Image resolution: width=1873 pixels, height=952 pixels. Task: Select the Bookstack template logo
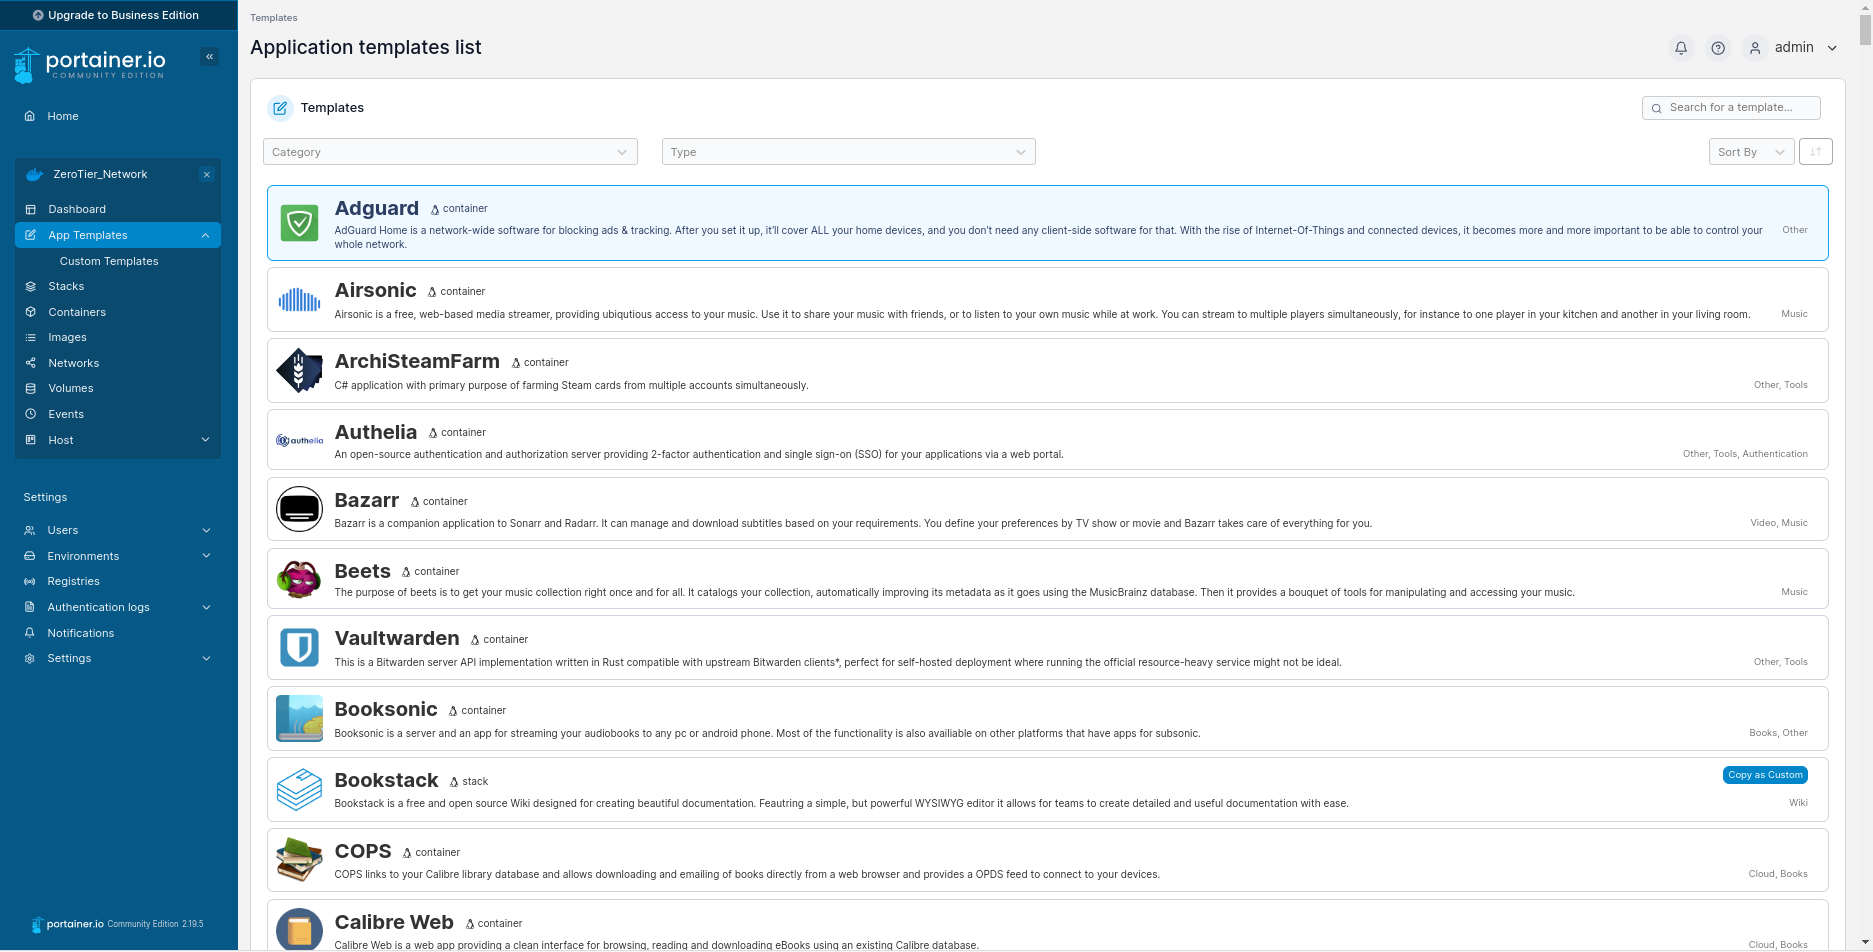(x=299, y=790)
